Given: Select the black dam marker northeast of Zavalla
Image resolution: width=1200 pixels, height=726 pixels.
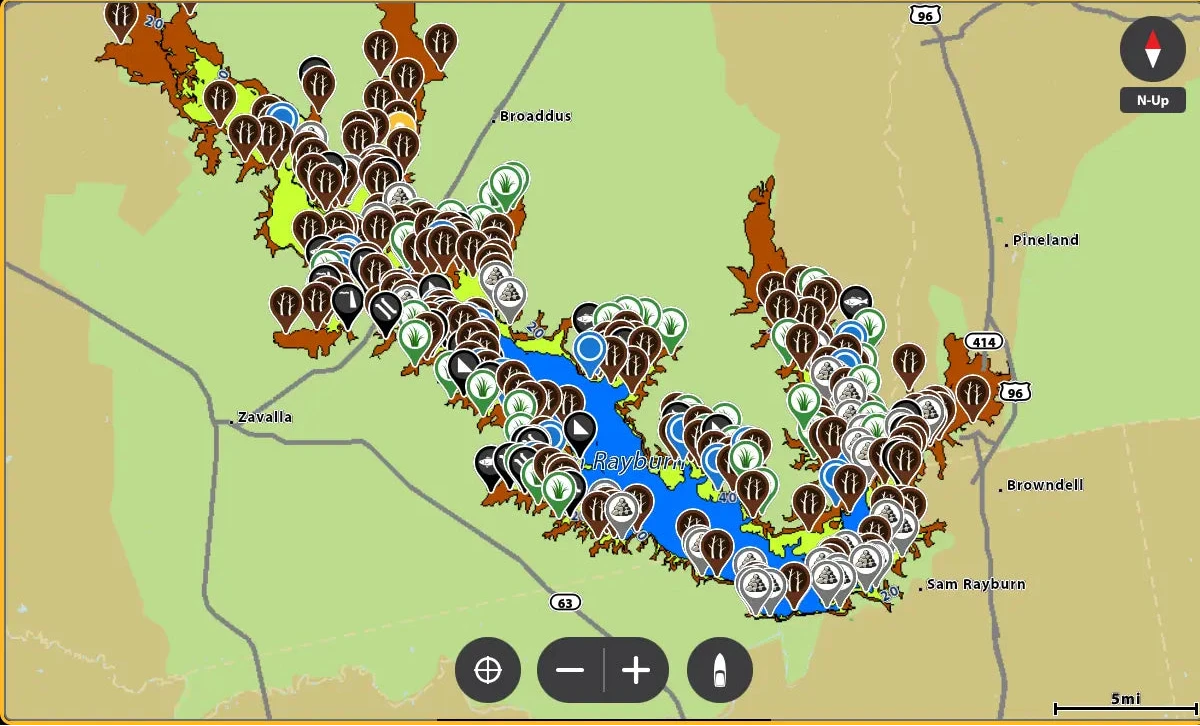Looking at the screenshot, I should pos(347,300).
